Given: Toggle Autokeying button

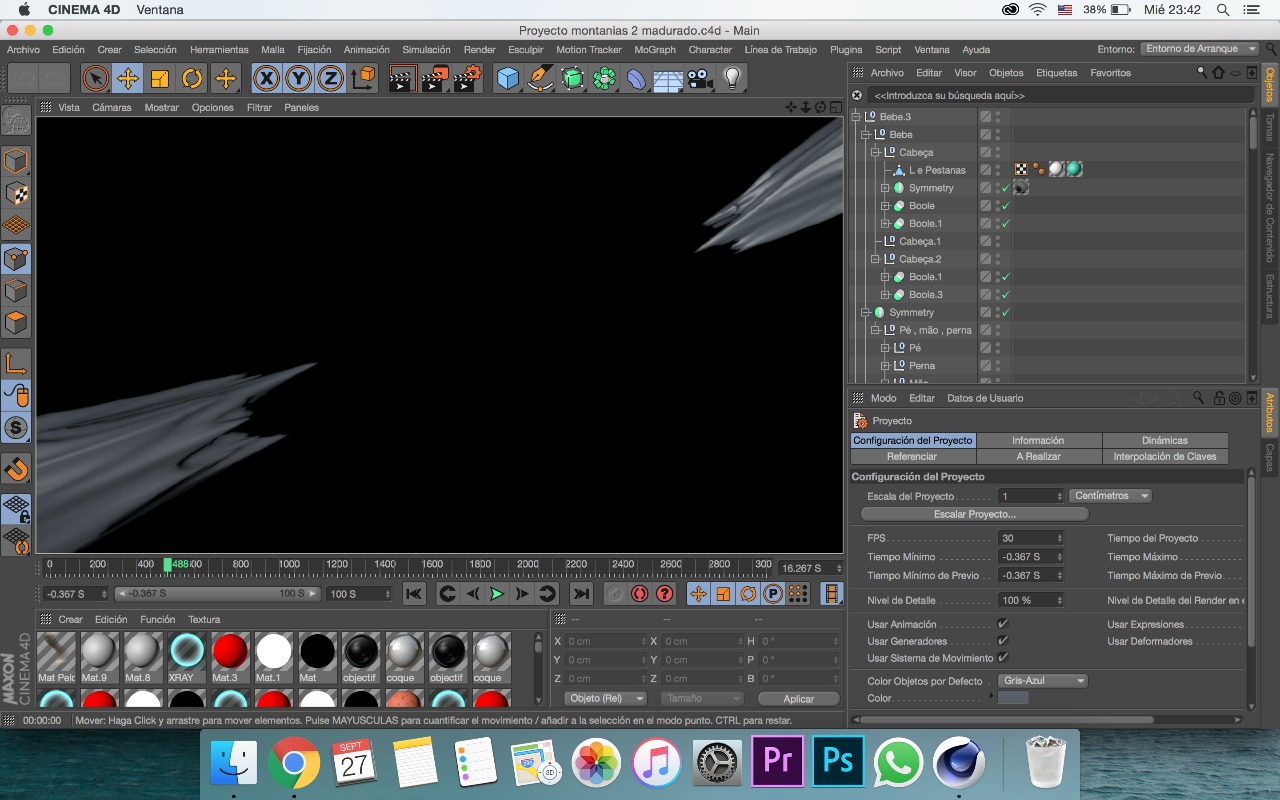Looking at the screenshot, I should 640,594.
